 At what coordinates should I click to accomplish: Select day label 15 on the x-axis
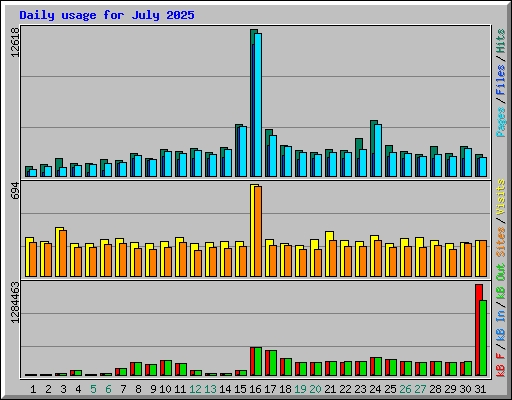coord(240,389)
